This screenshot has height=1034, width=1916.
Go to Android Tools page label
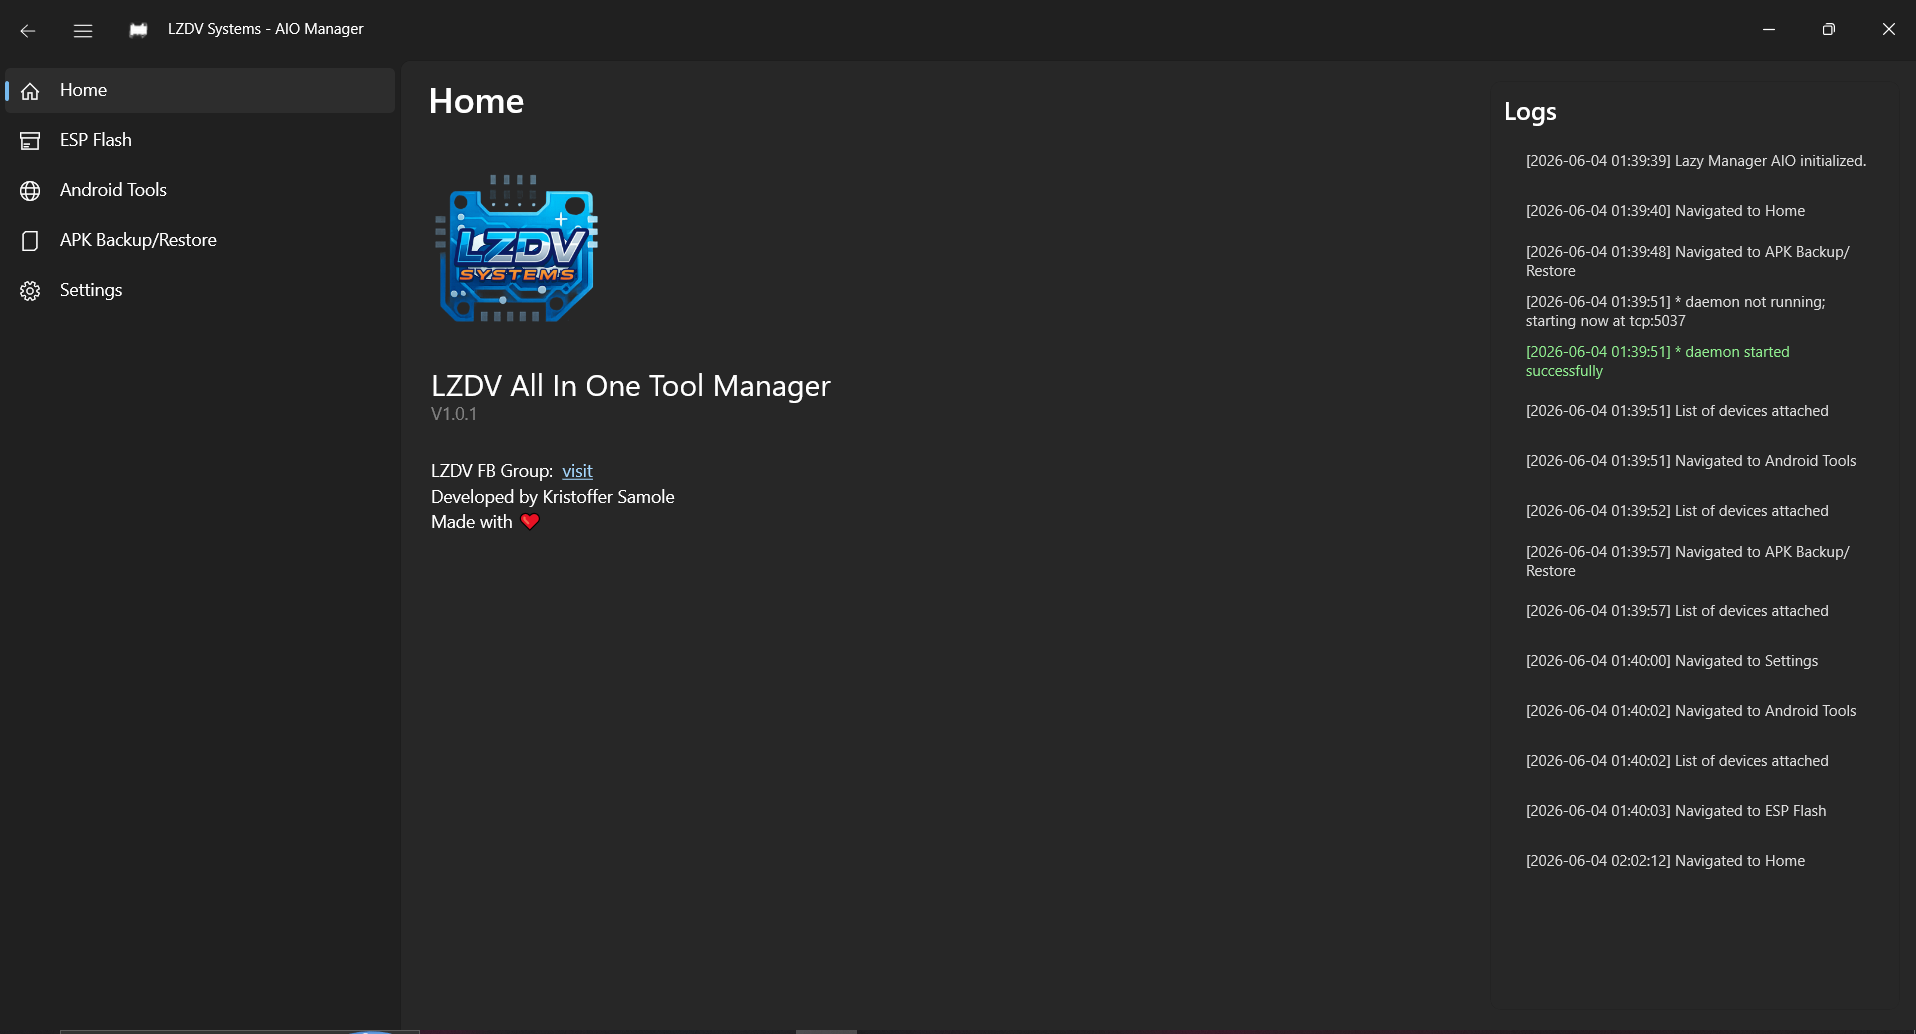(x=113, y=190)
